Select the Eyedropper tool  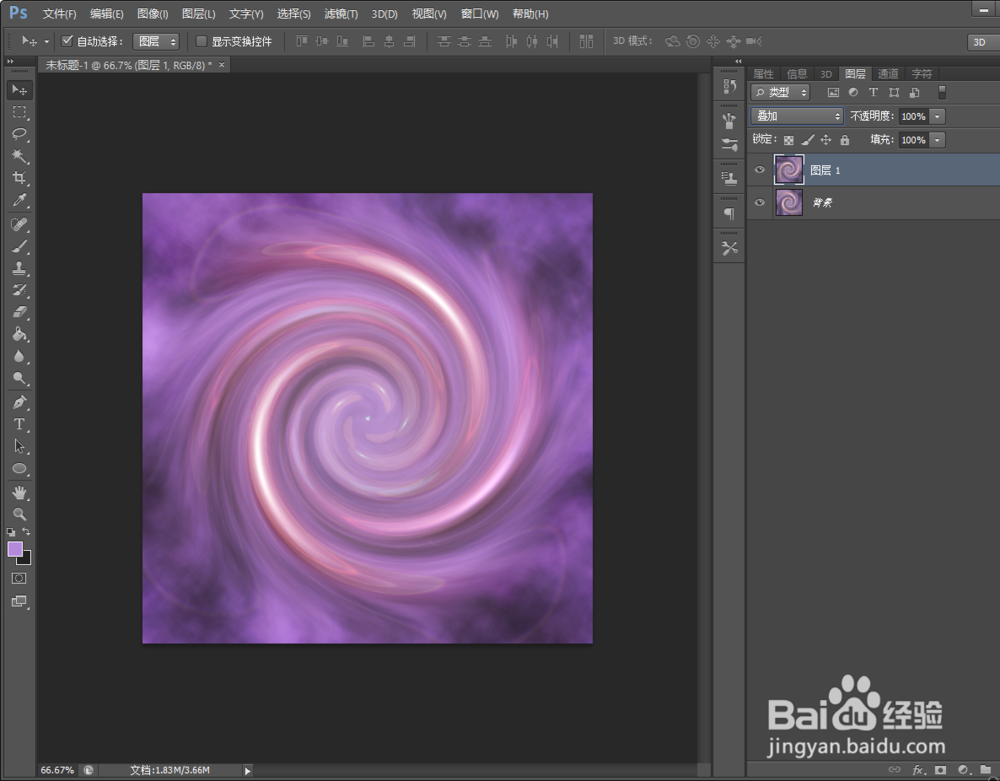pyautogui.click(x=20, y=200)
